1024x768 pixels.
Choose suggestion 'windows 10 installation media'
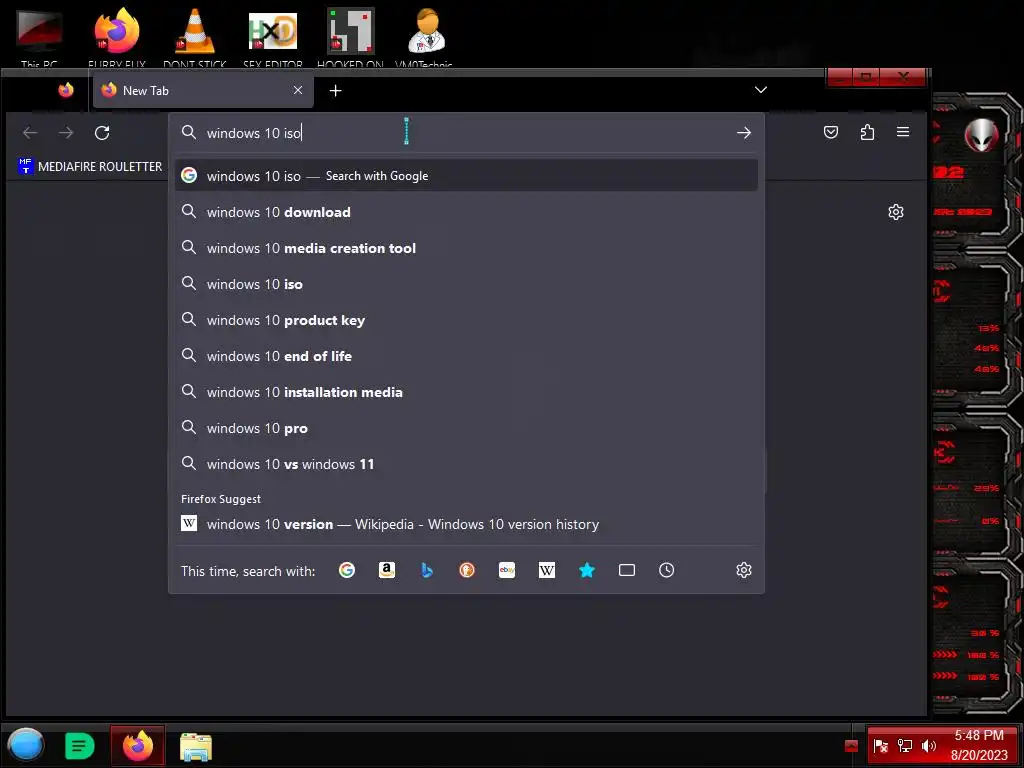466,392
